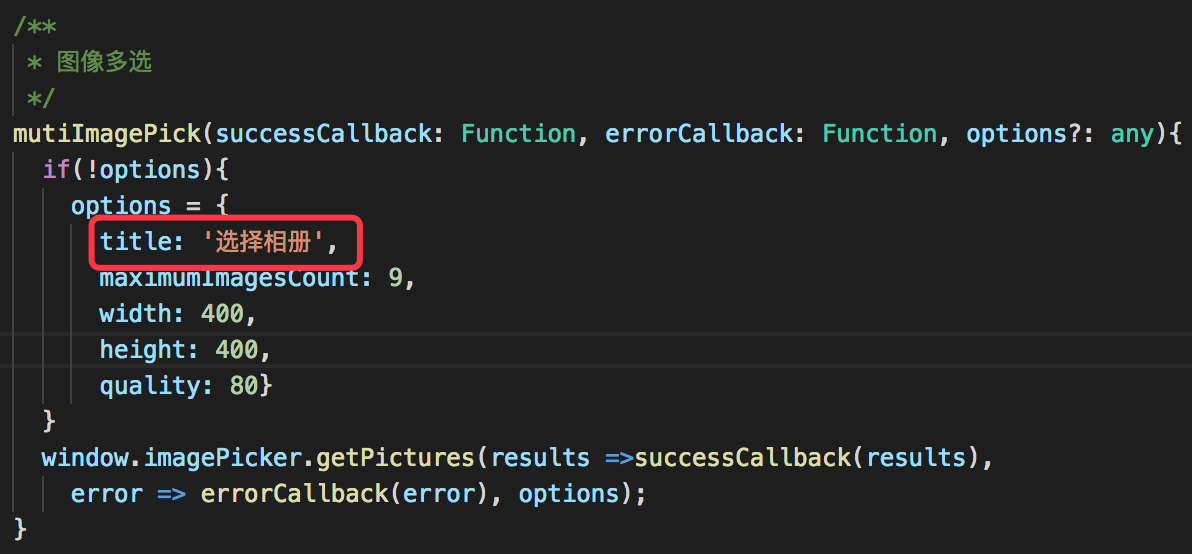Click the quality value 80

point(243,386)
